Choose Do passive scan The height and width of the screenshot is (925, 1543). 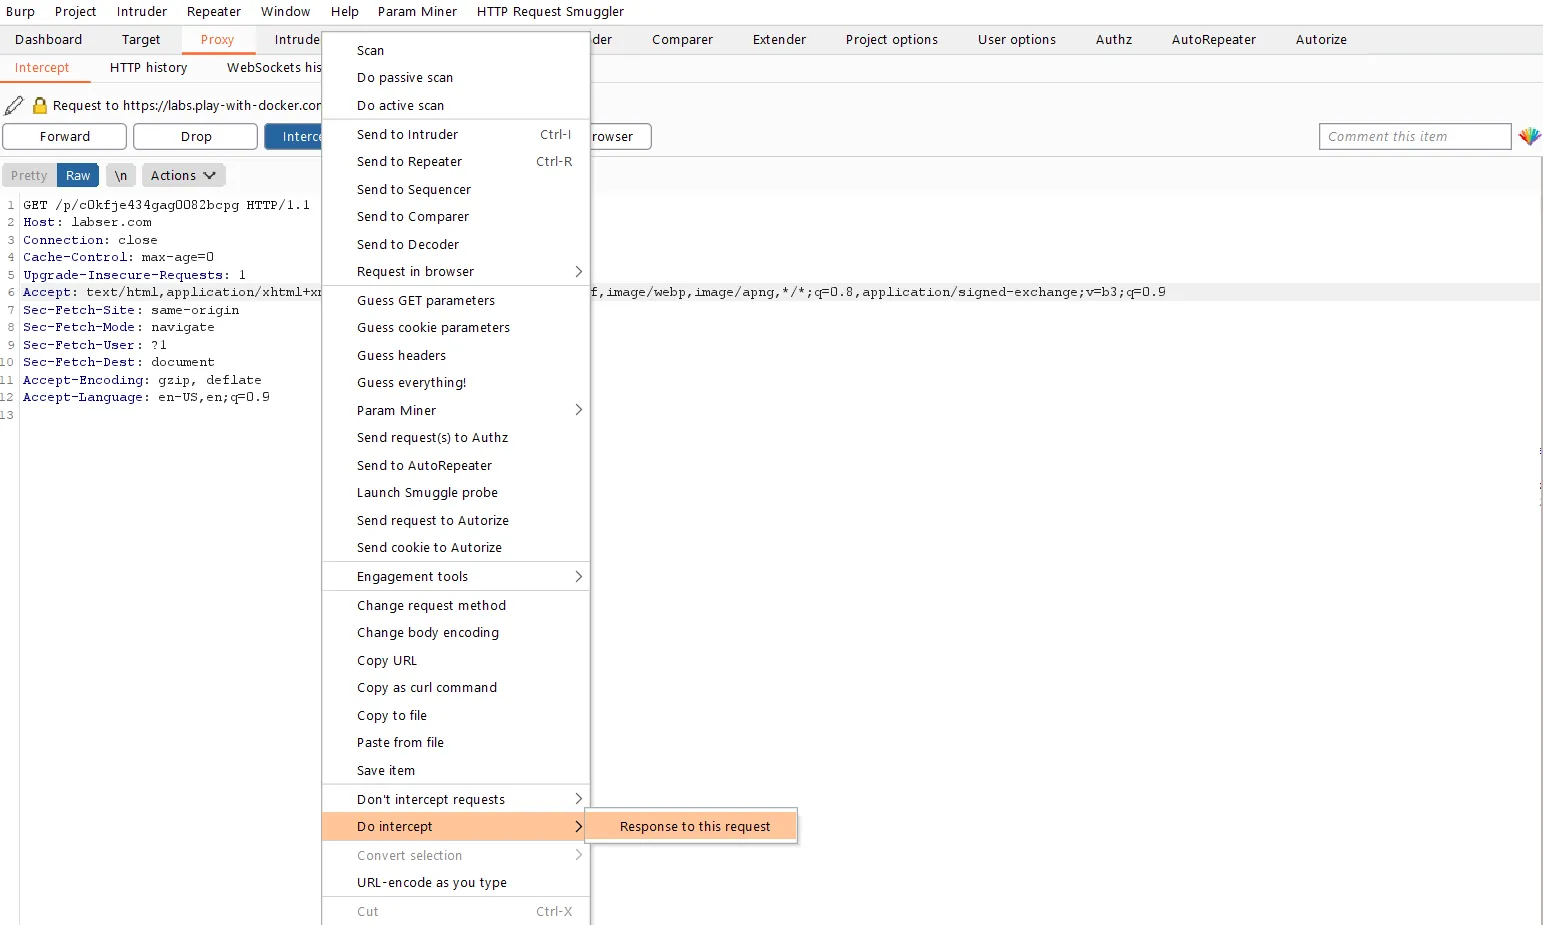[x=456, y=78]
